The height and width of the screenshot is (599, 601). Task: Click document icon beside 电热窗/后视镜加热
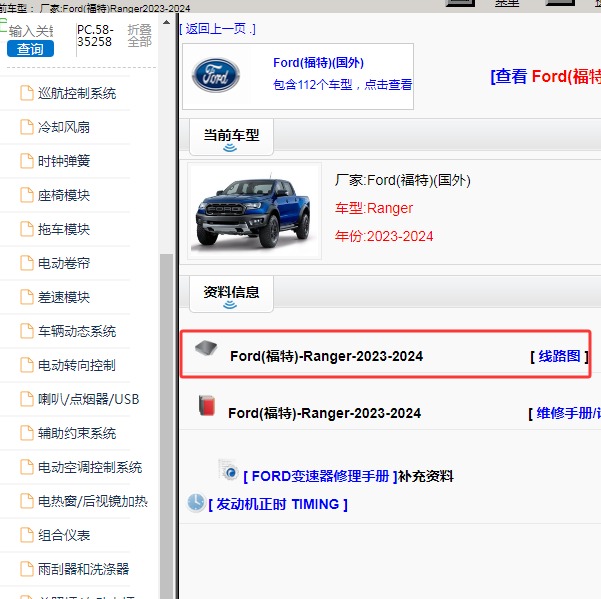pos(26,501)
